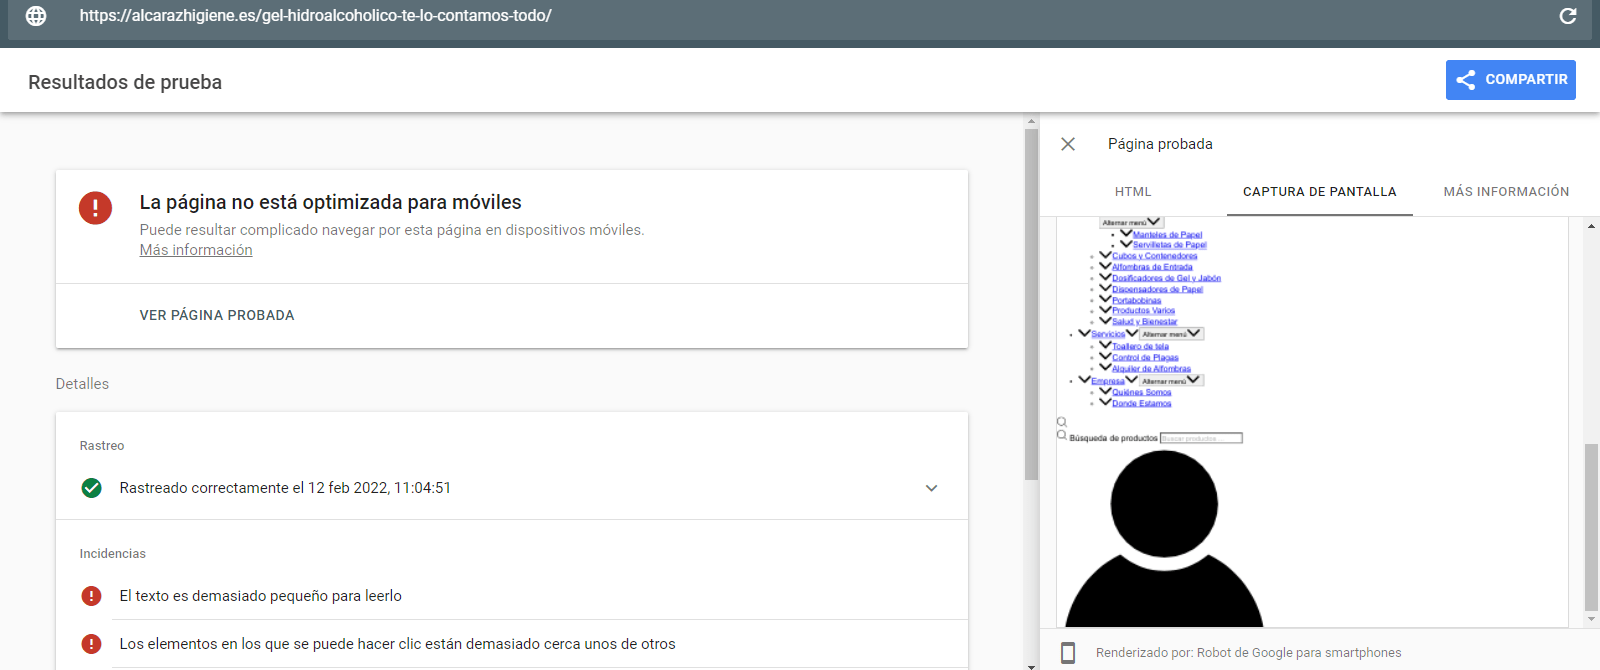Click the green check icon next to 'Rastreado correctamente'
Image resolution: width=1600 pixels, height=670 pixels.
(x=92, y=488)
